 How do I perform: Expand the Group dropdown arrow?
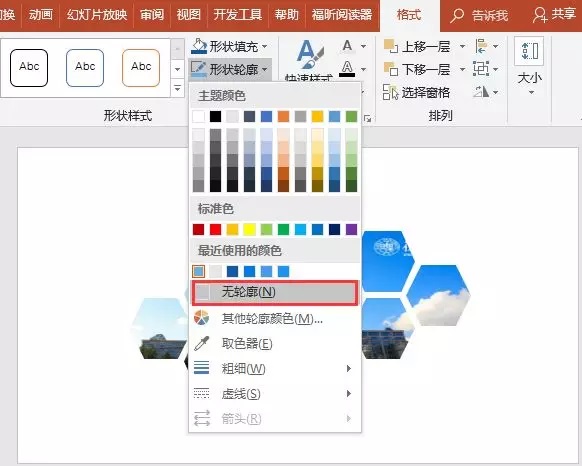coord(496,69)
